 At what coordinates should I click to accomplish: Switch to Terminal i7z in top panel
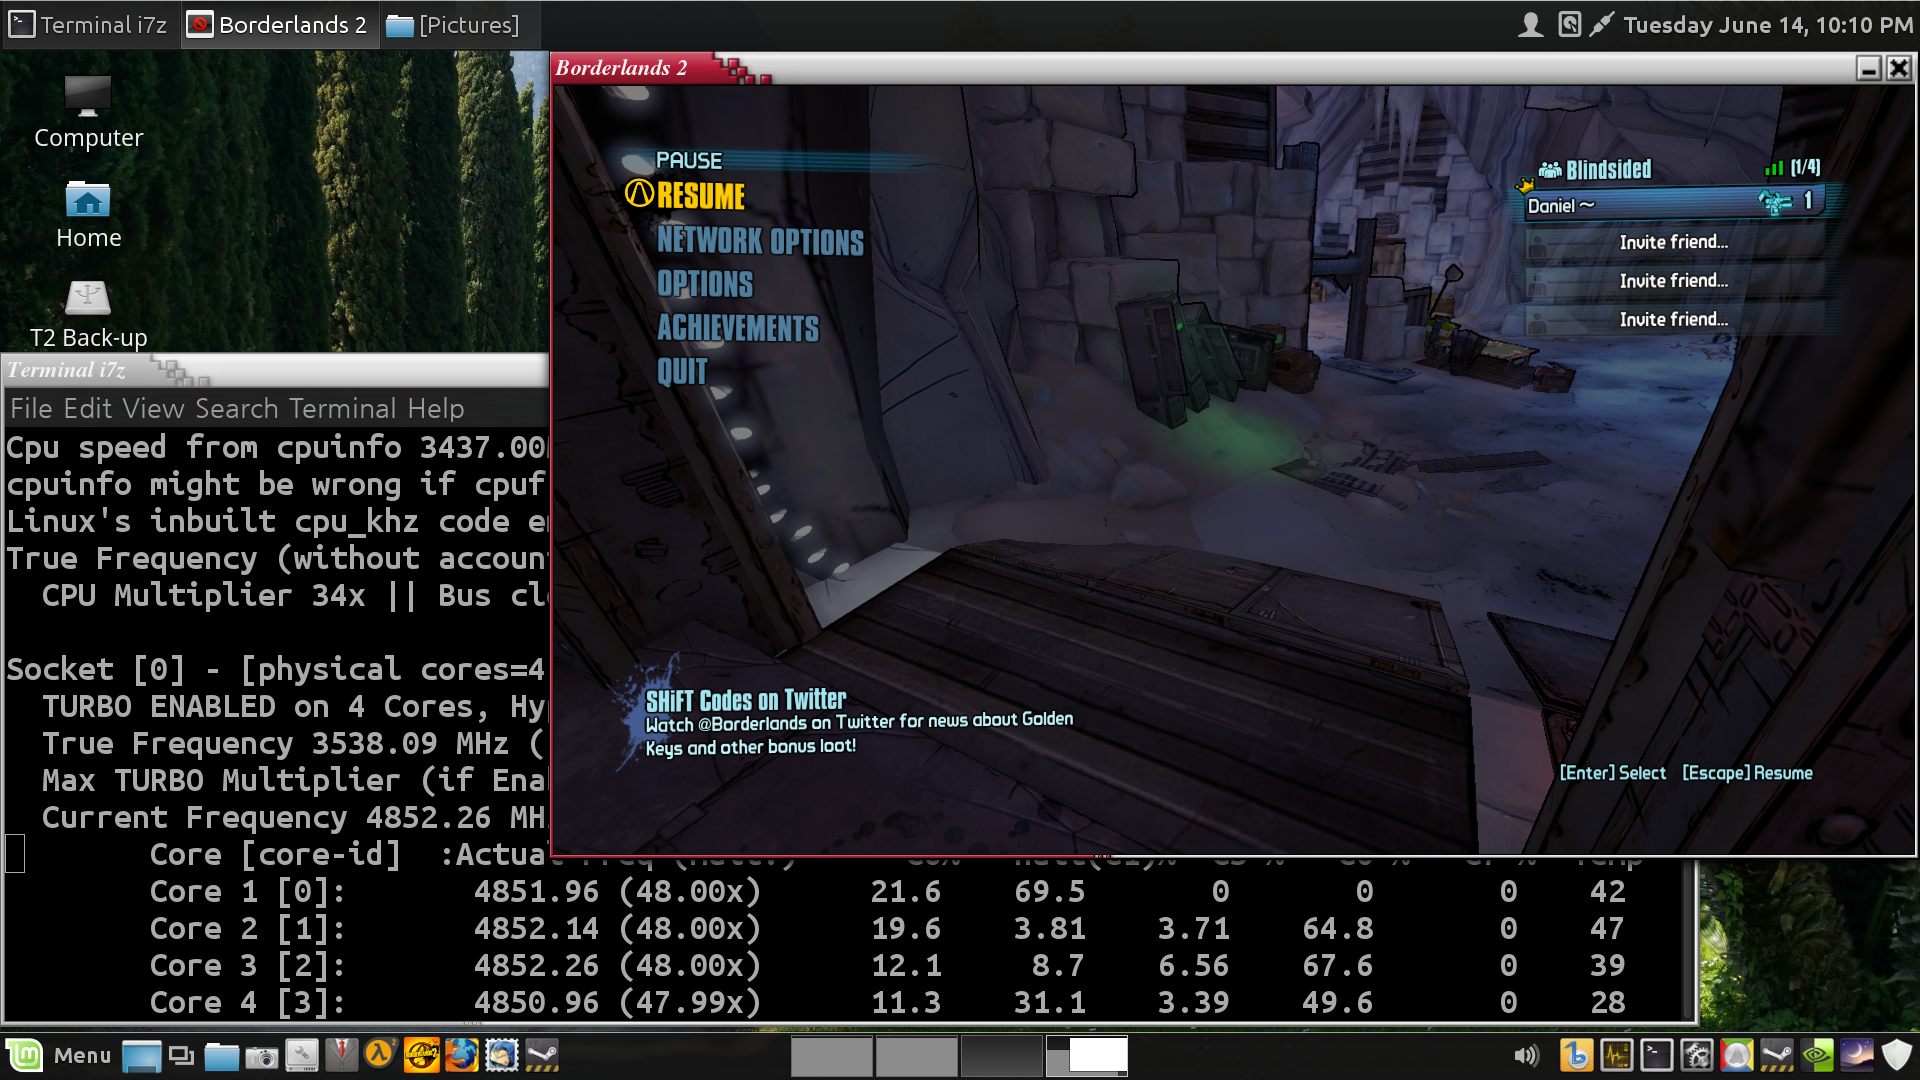(90, 25)
